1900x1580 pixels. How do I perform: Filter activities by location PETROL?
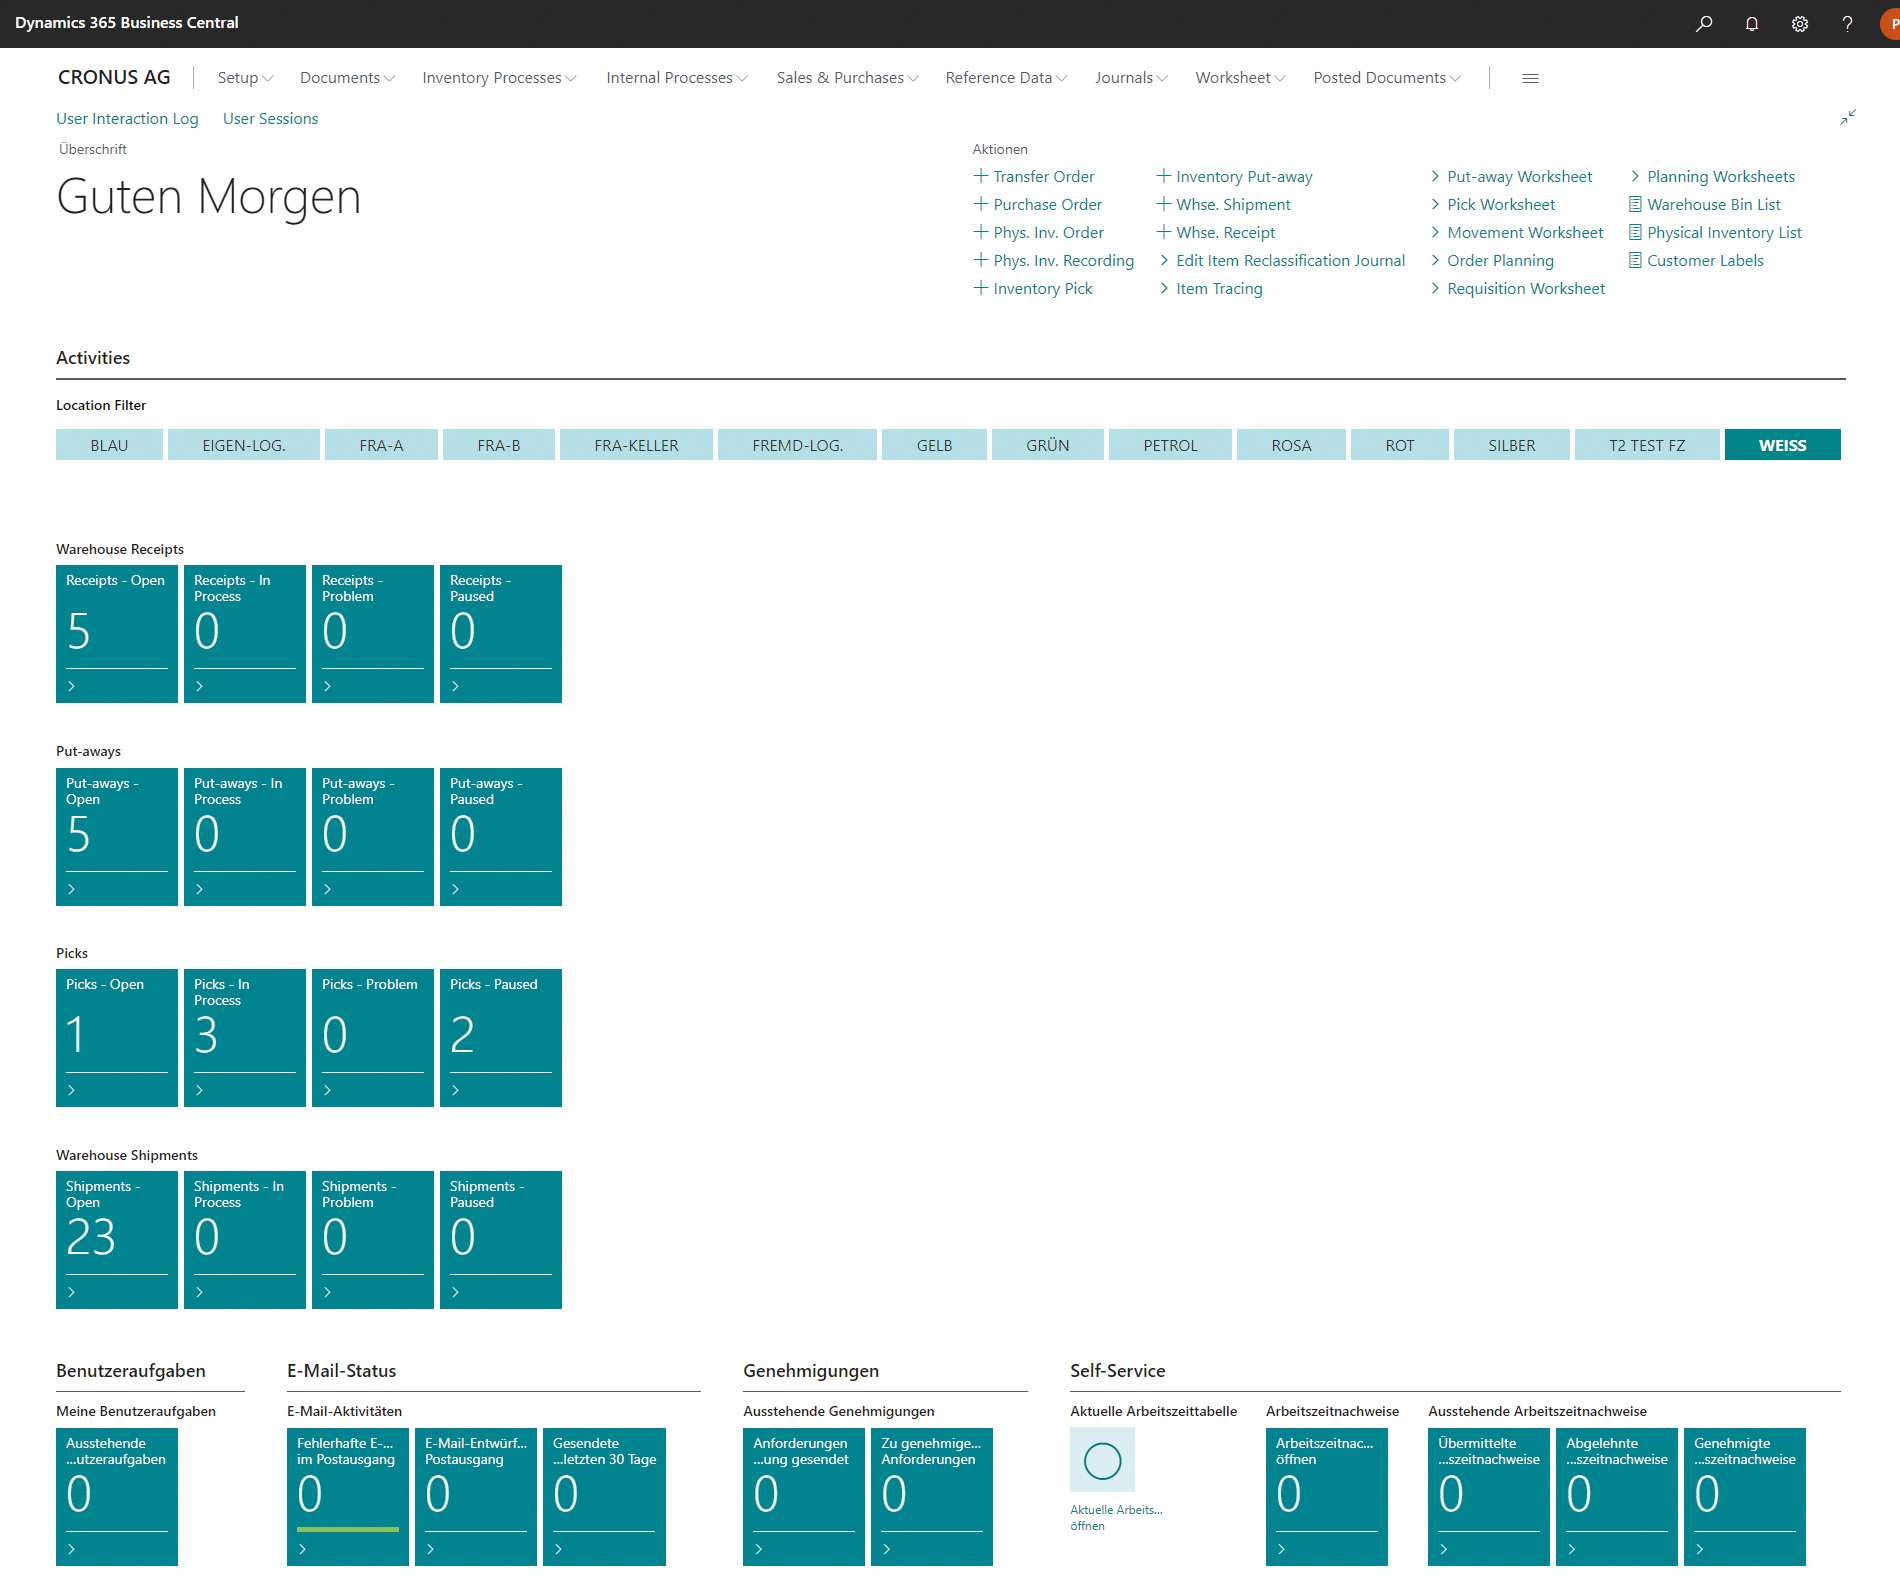1170,445
